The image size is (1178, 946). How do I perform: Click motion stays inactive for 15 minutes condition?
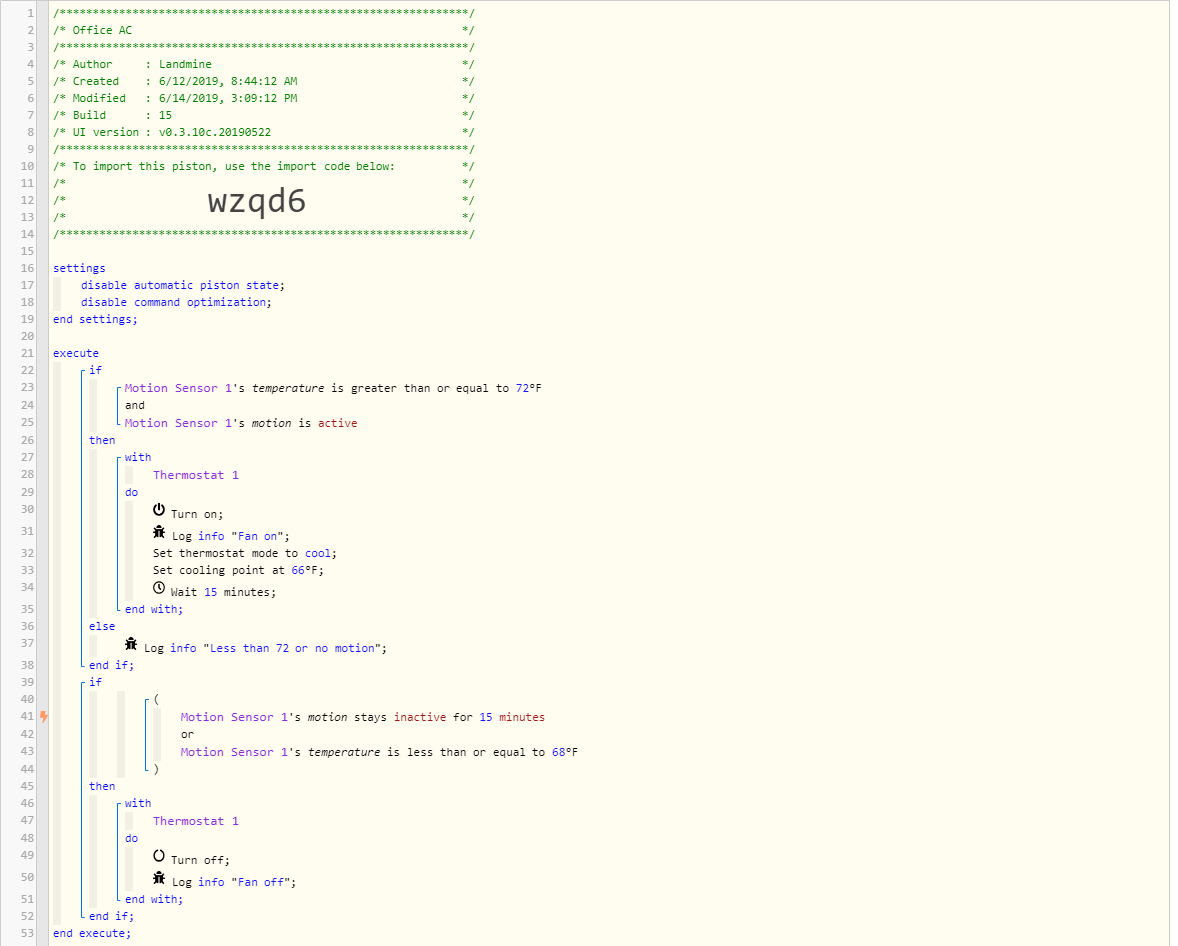[363, 717]
